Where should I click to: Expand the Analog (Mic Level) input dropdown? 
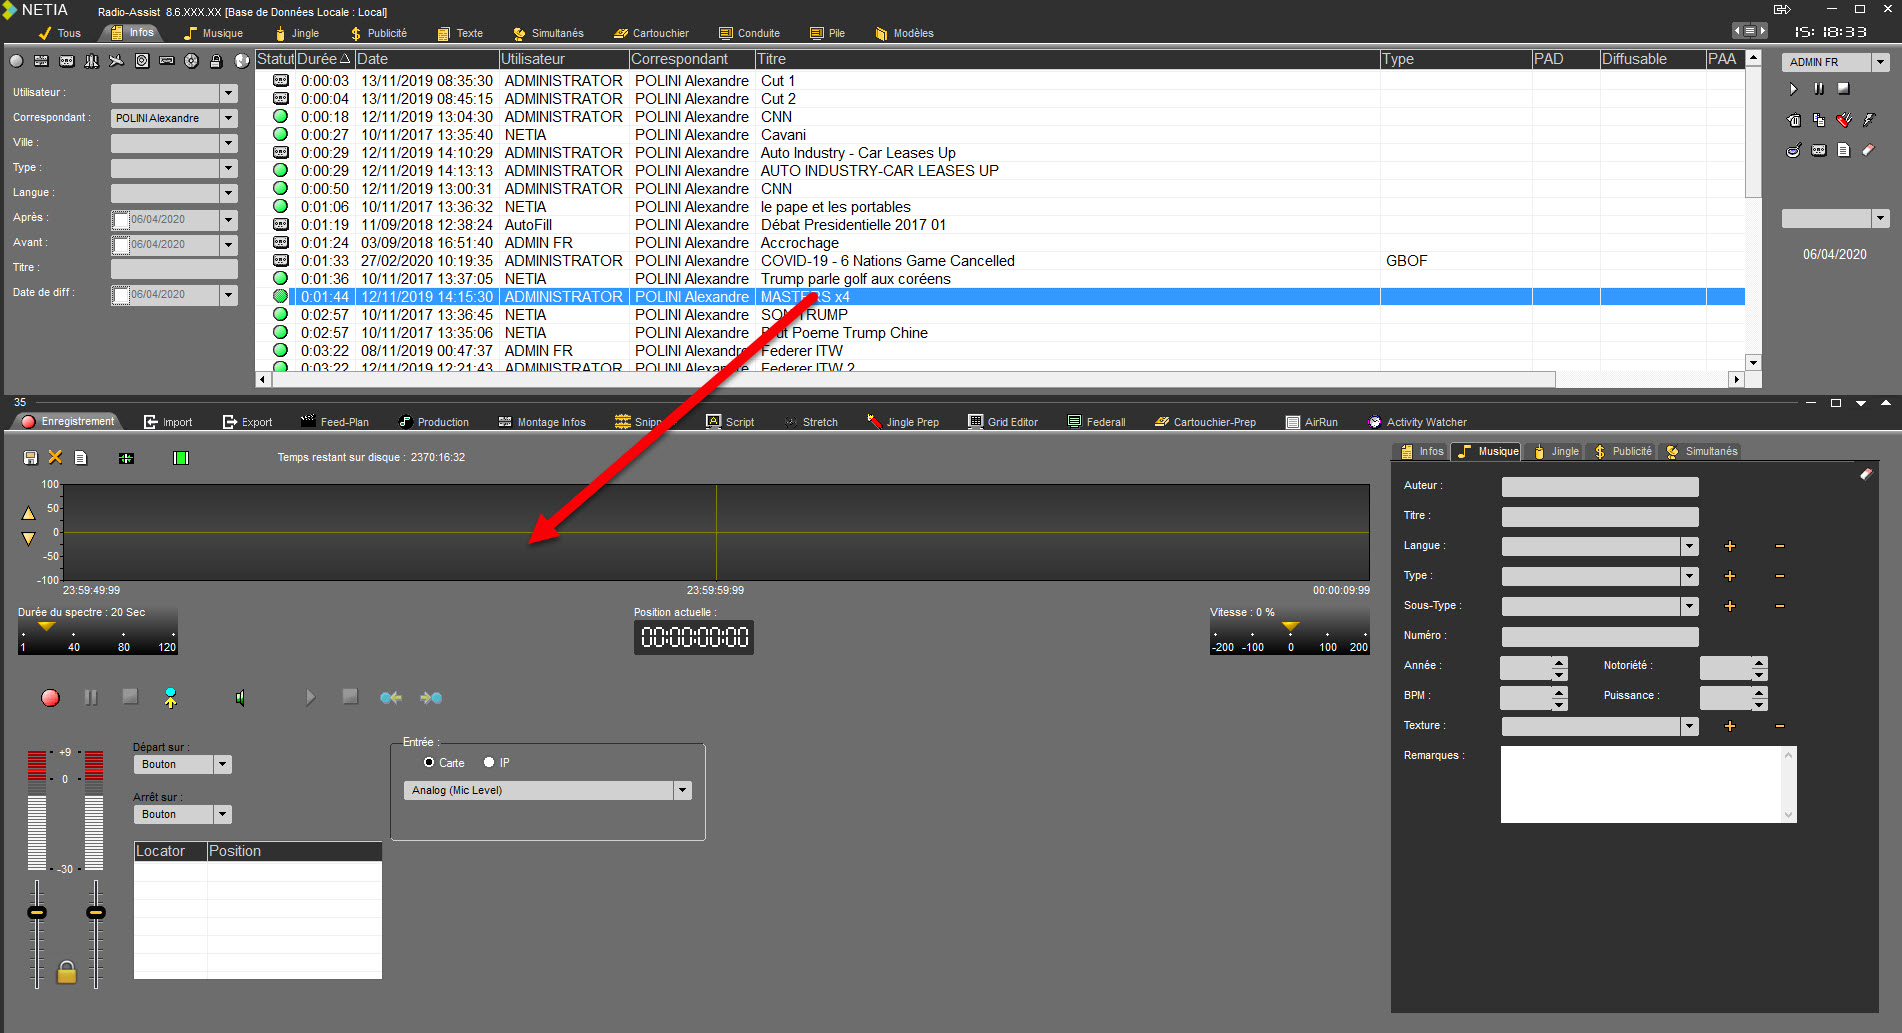click(683, 791)
